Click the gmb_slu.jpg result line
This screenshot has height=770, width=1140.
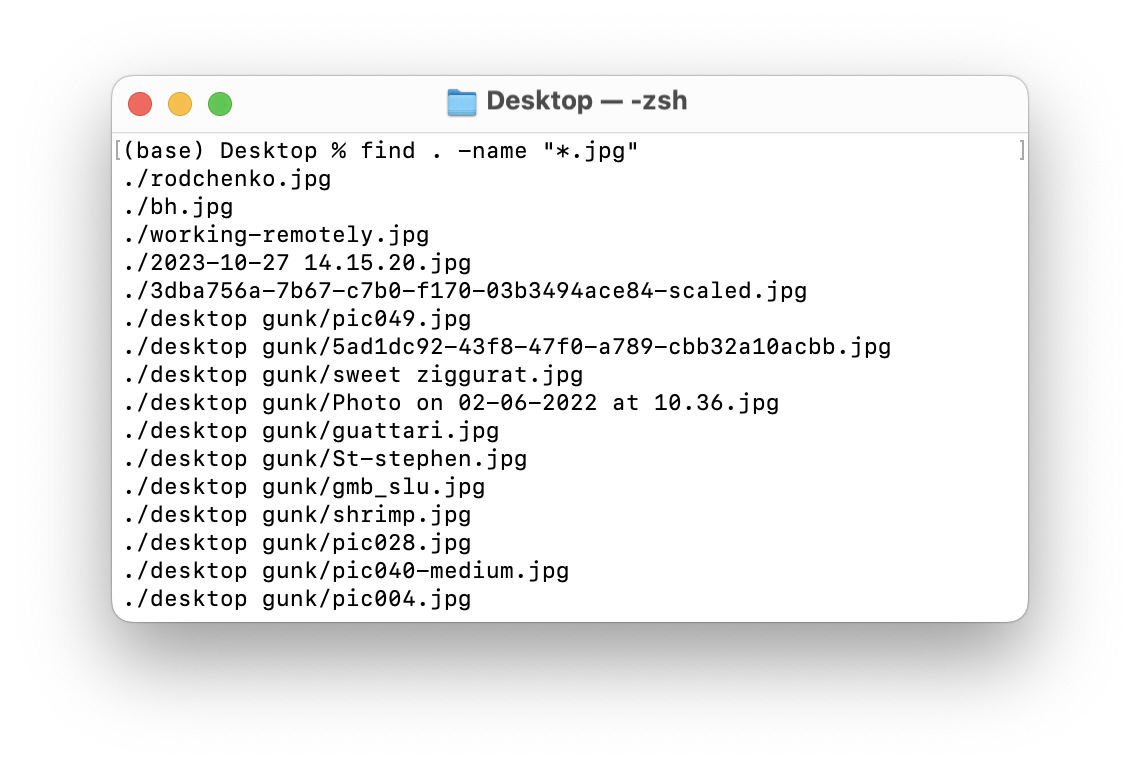point(304,486)
